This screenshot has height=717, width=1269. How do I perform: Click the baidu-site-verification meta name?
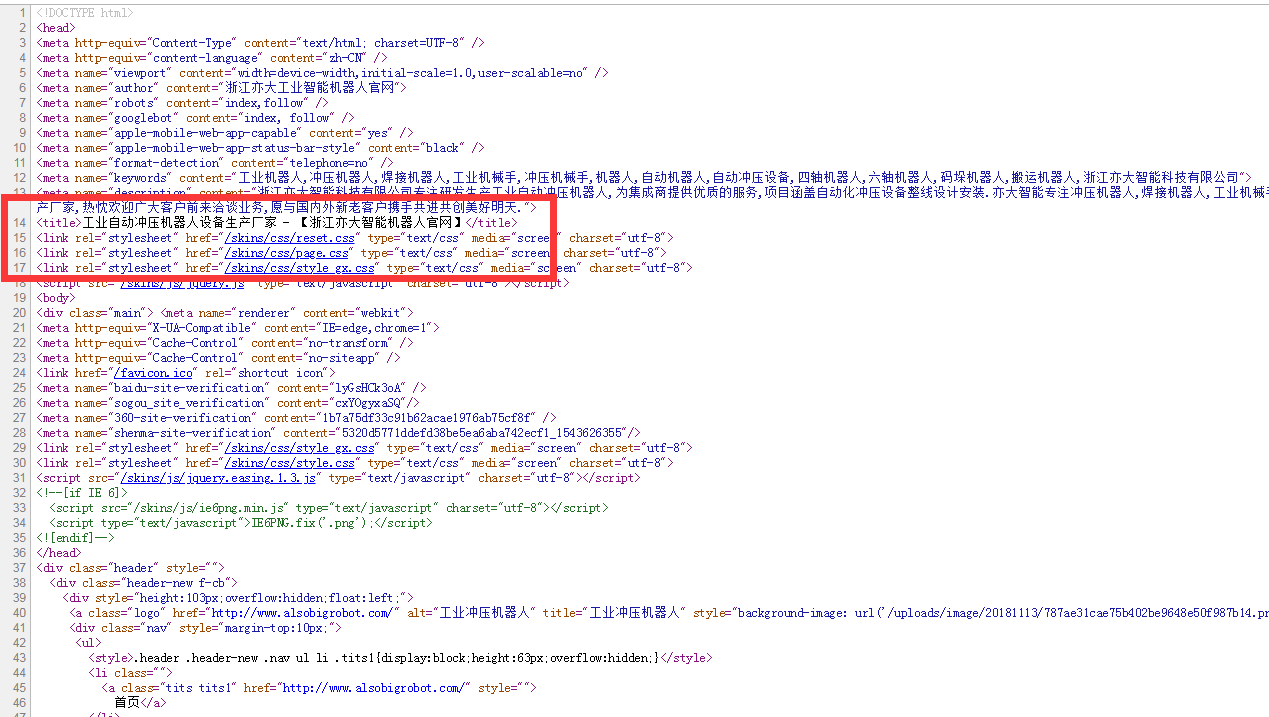pyautogui.click(x=188, y=388)
